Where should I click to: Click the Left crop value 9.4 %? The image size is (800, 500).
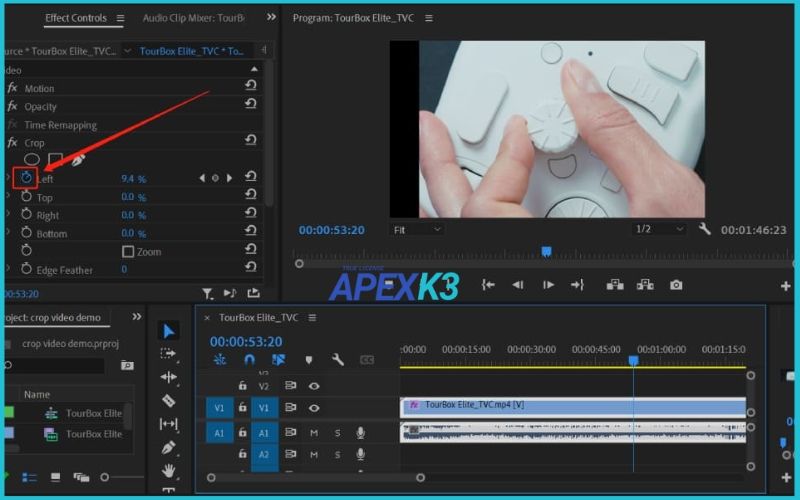(134, 179)
